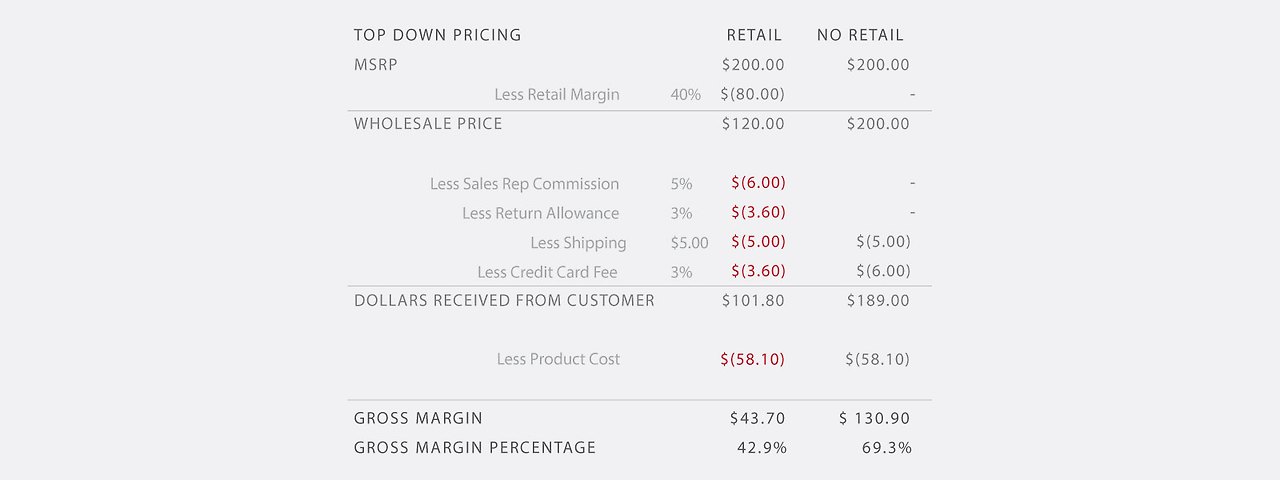This screenshot has width=1280, height=480.
Task: Select the RETAIL column header
Action: click(x=754, y=35)
